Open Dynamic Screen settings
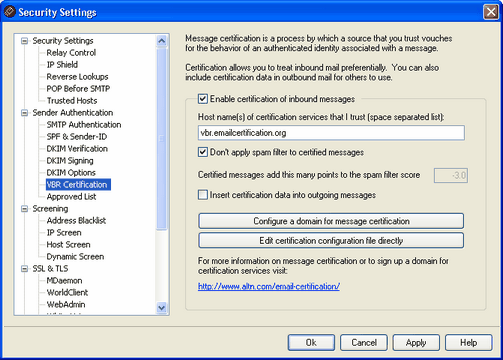503x360 pixels. coord(75,257)
